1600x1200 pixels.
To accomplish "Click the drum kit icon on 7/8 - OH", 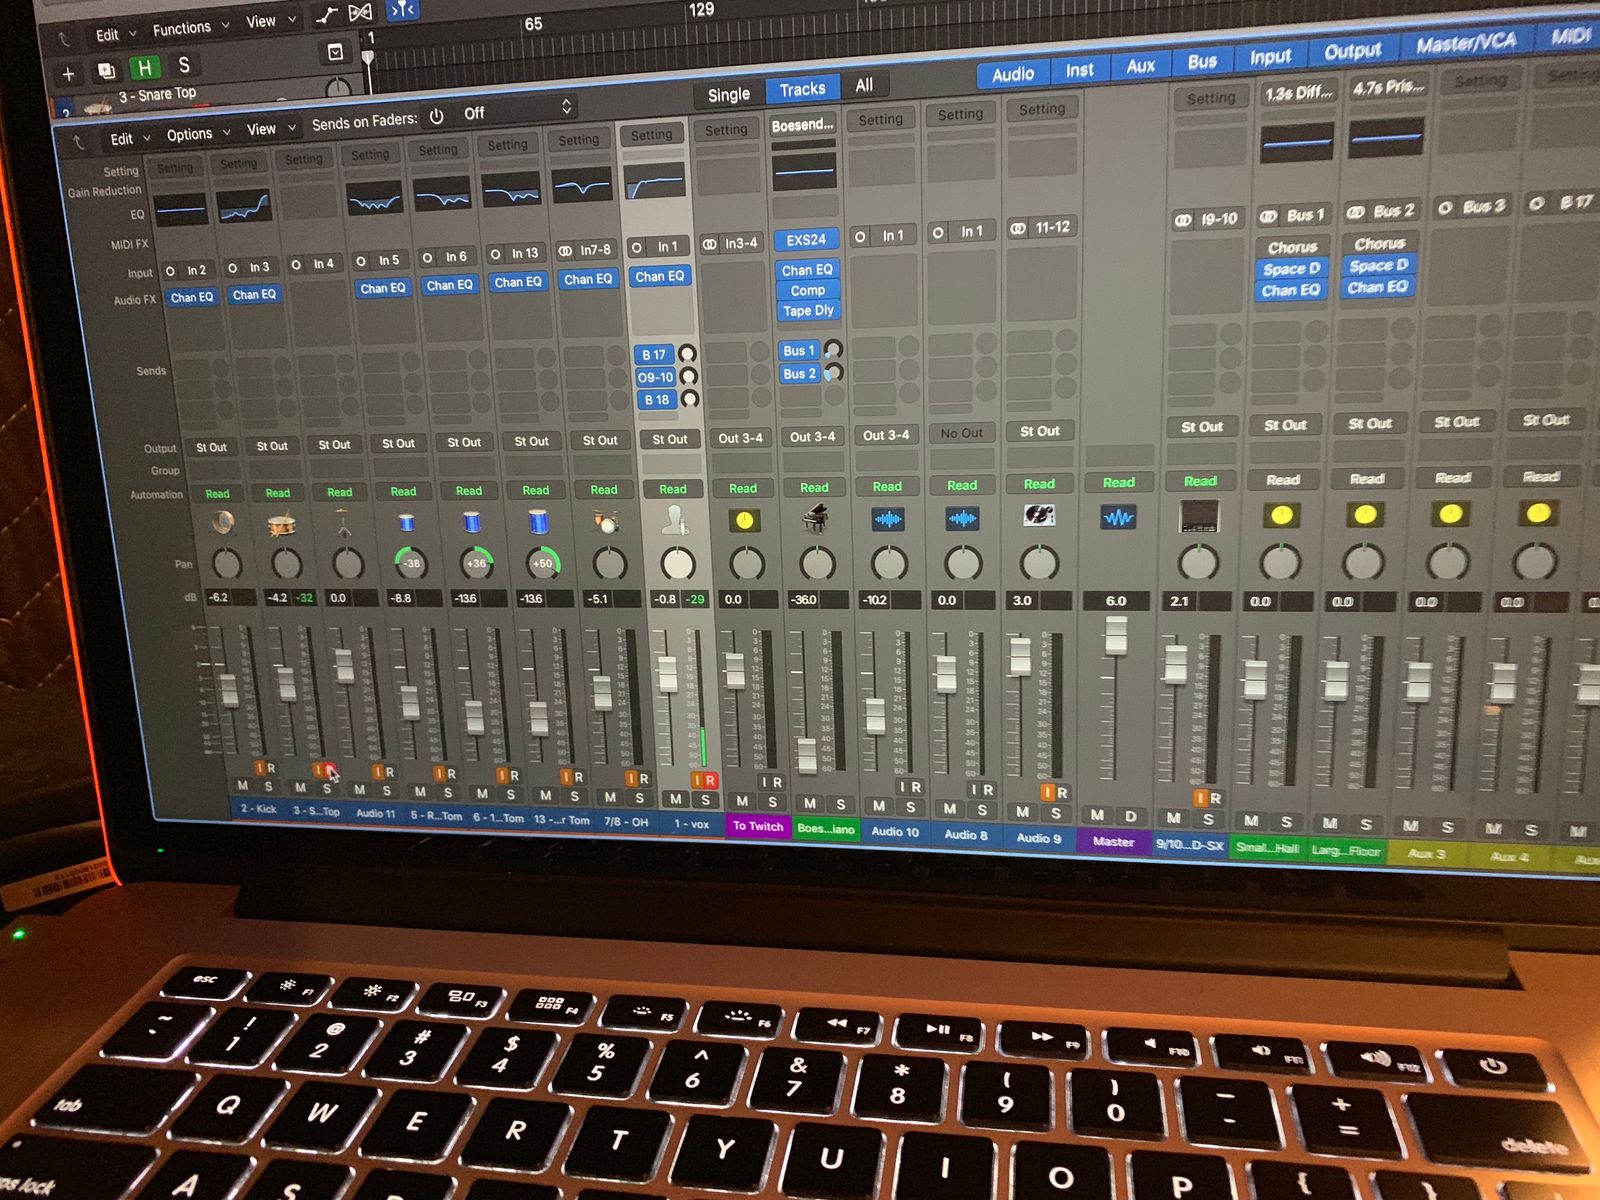I will click(605, 522).
